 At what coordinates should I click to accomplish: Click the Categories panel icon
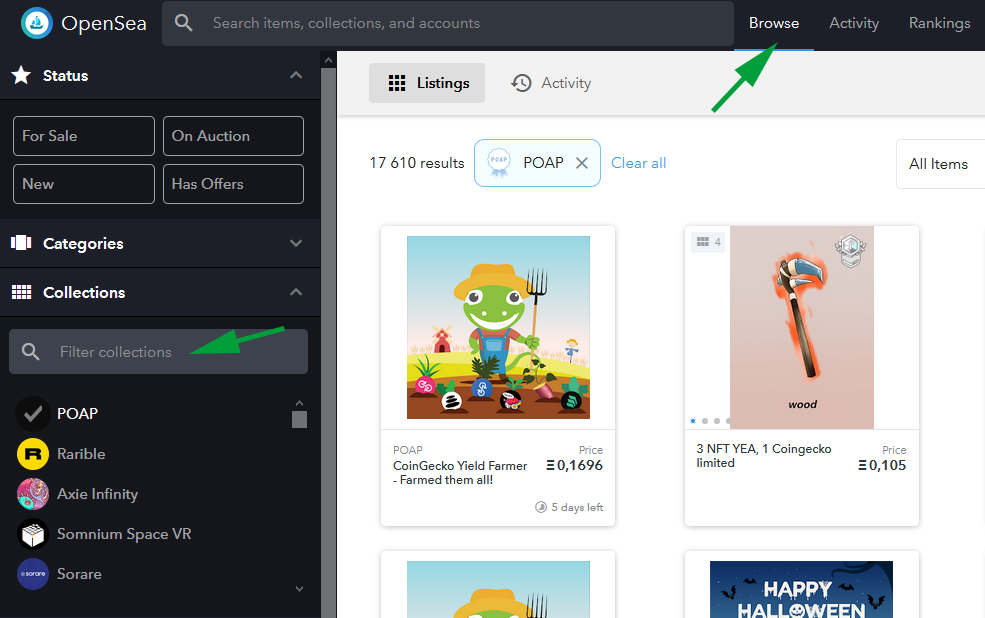(21, 243)
